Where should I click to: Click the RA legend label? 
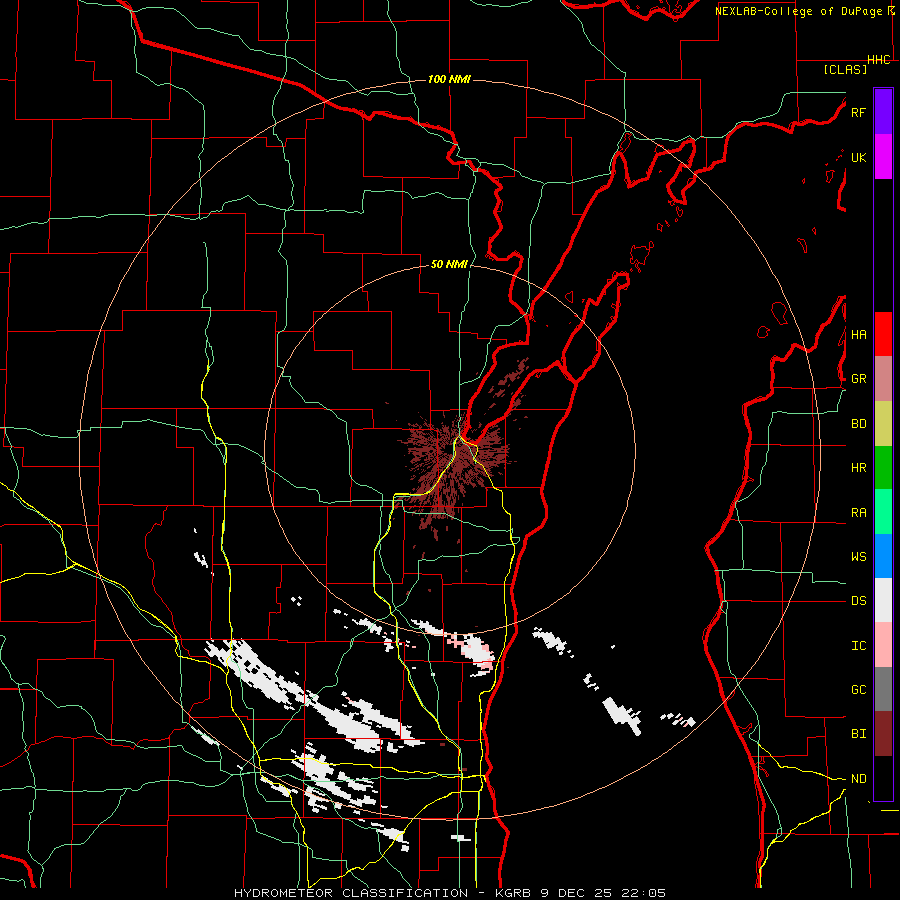coord(858,513)
